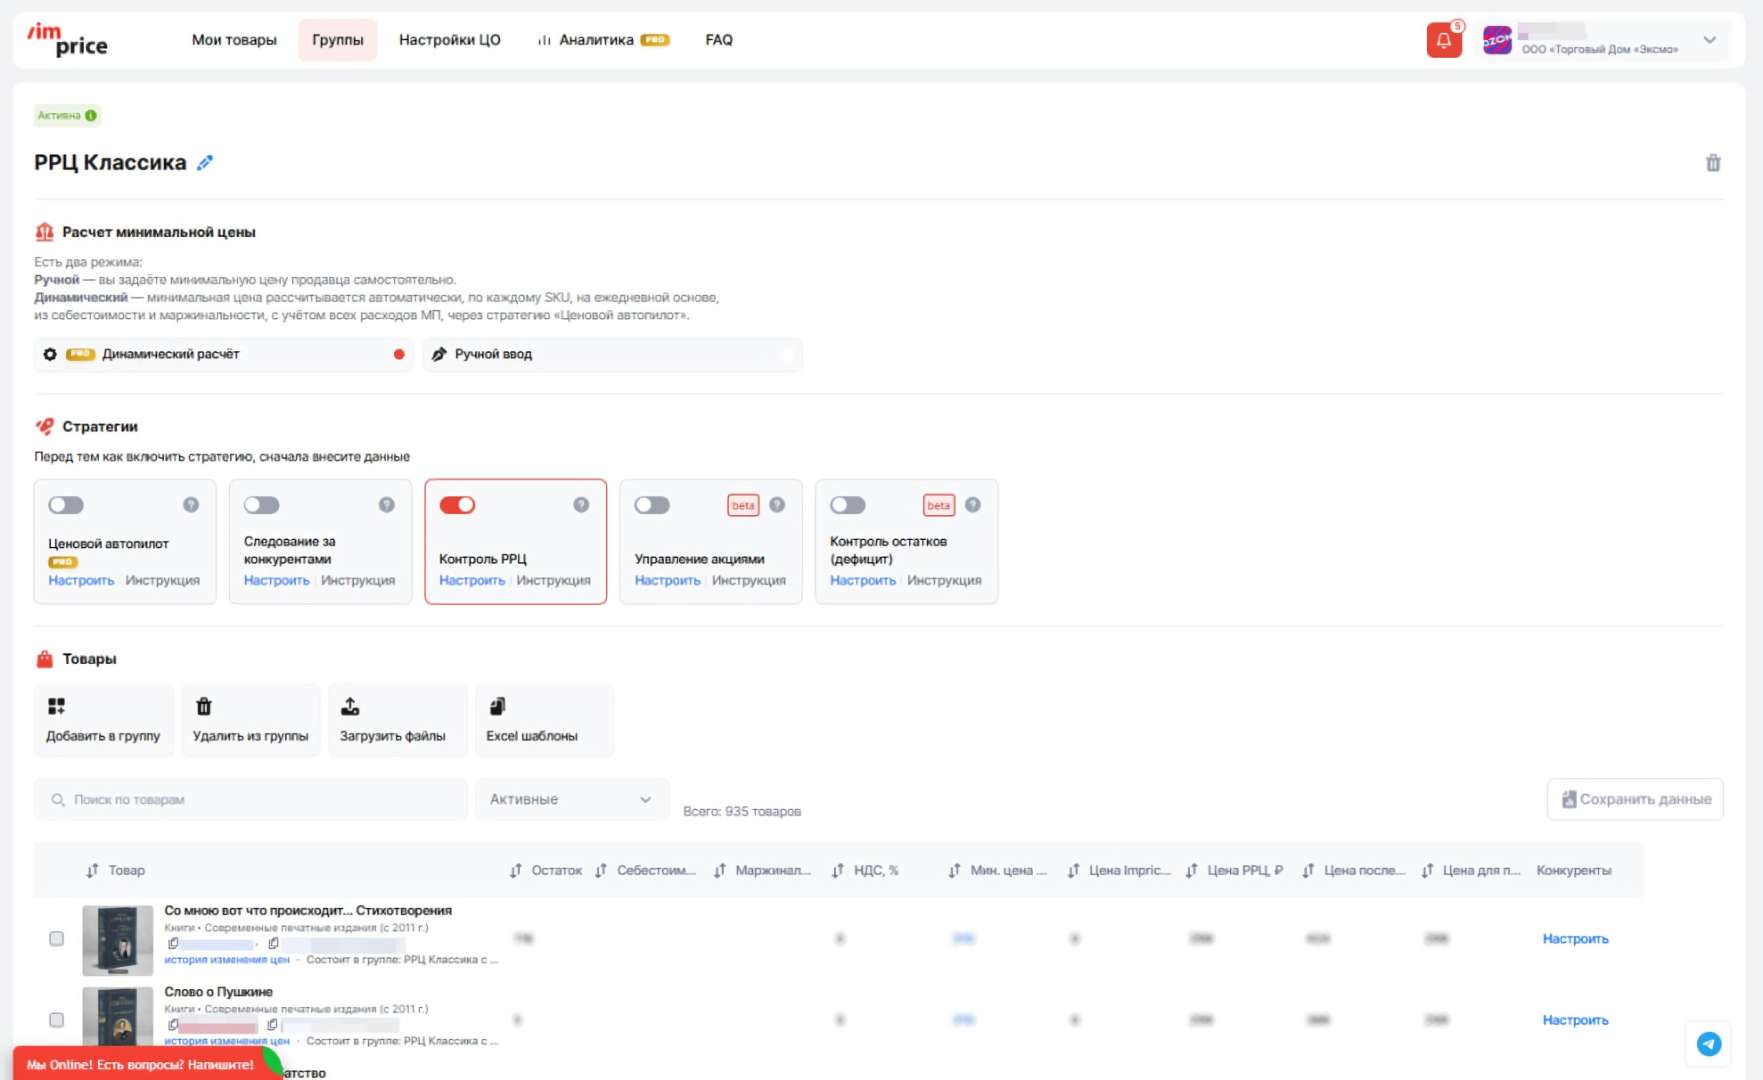This screenshot has width=1763, height=1080.
Task: Open help for Контроль остатков card
Action: pos(973,505)
